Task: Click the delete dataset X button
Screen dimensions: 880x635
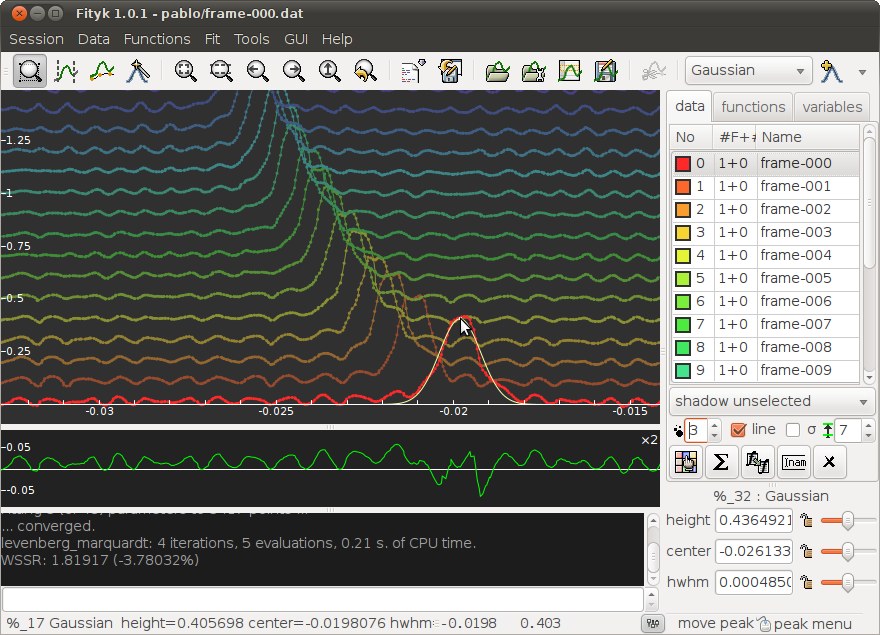Action: (829, 462)
